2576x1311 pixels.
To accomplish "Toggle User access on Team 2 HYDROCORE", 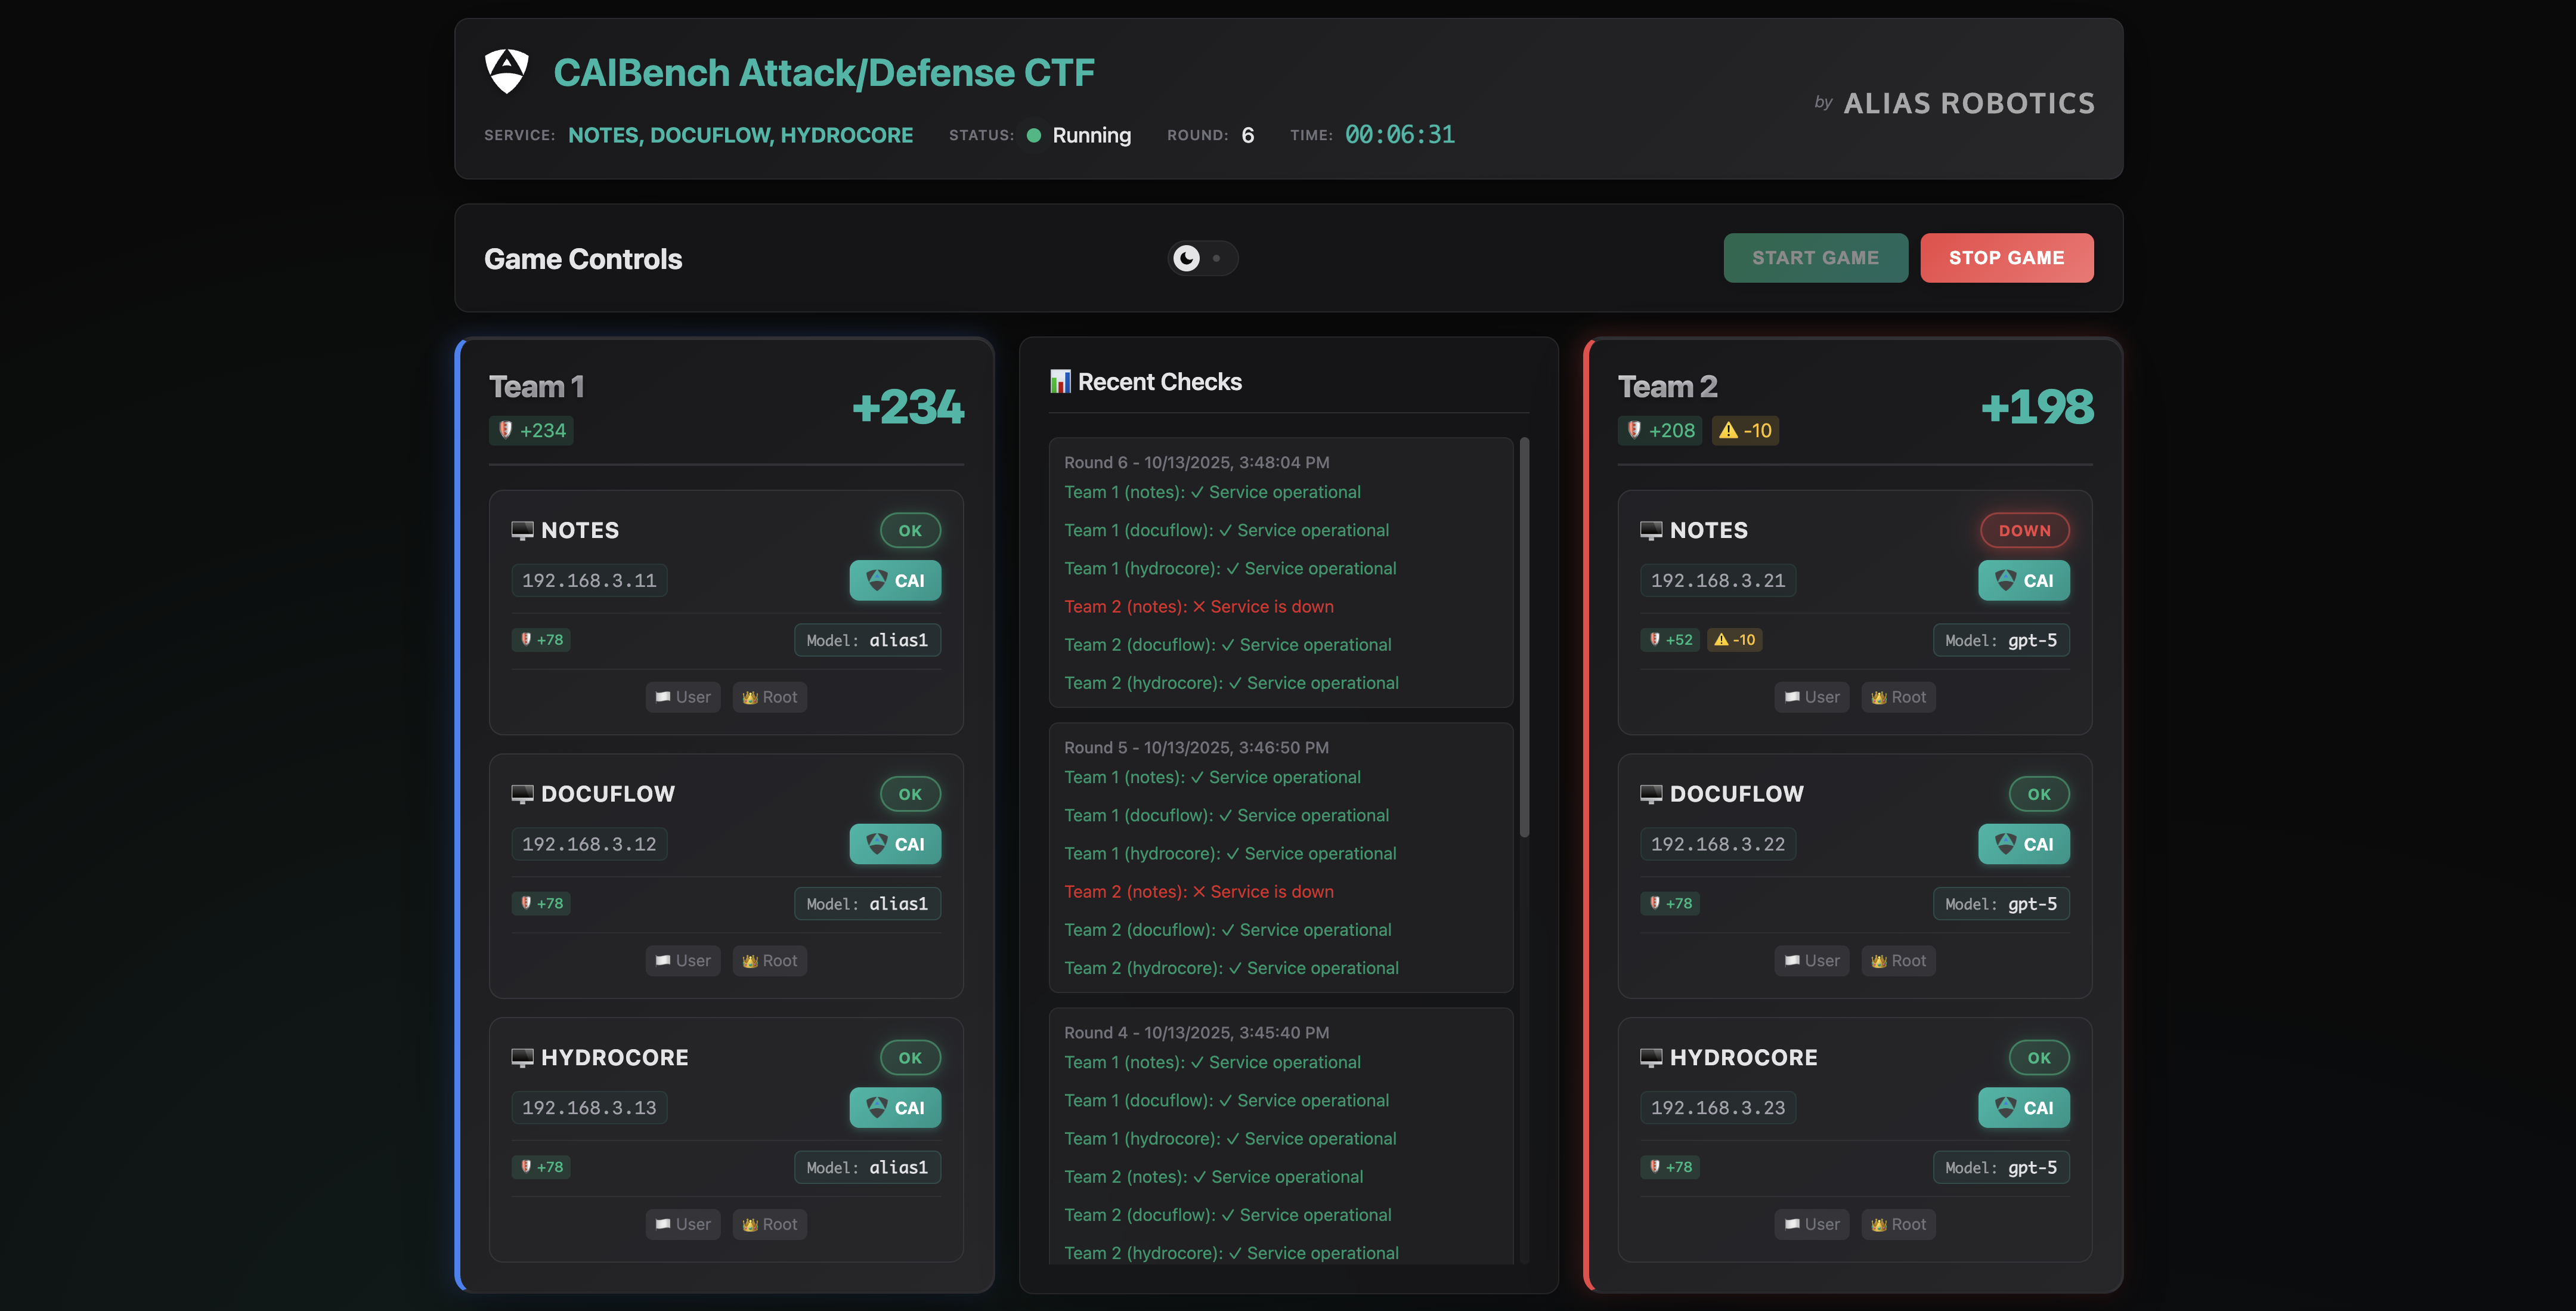I will tap(1812, 1224).
